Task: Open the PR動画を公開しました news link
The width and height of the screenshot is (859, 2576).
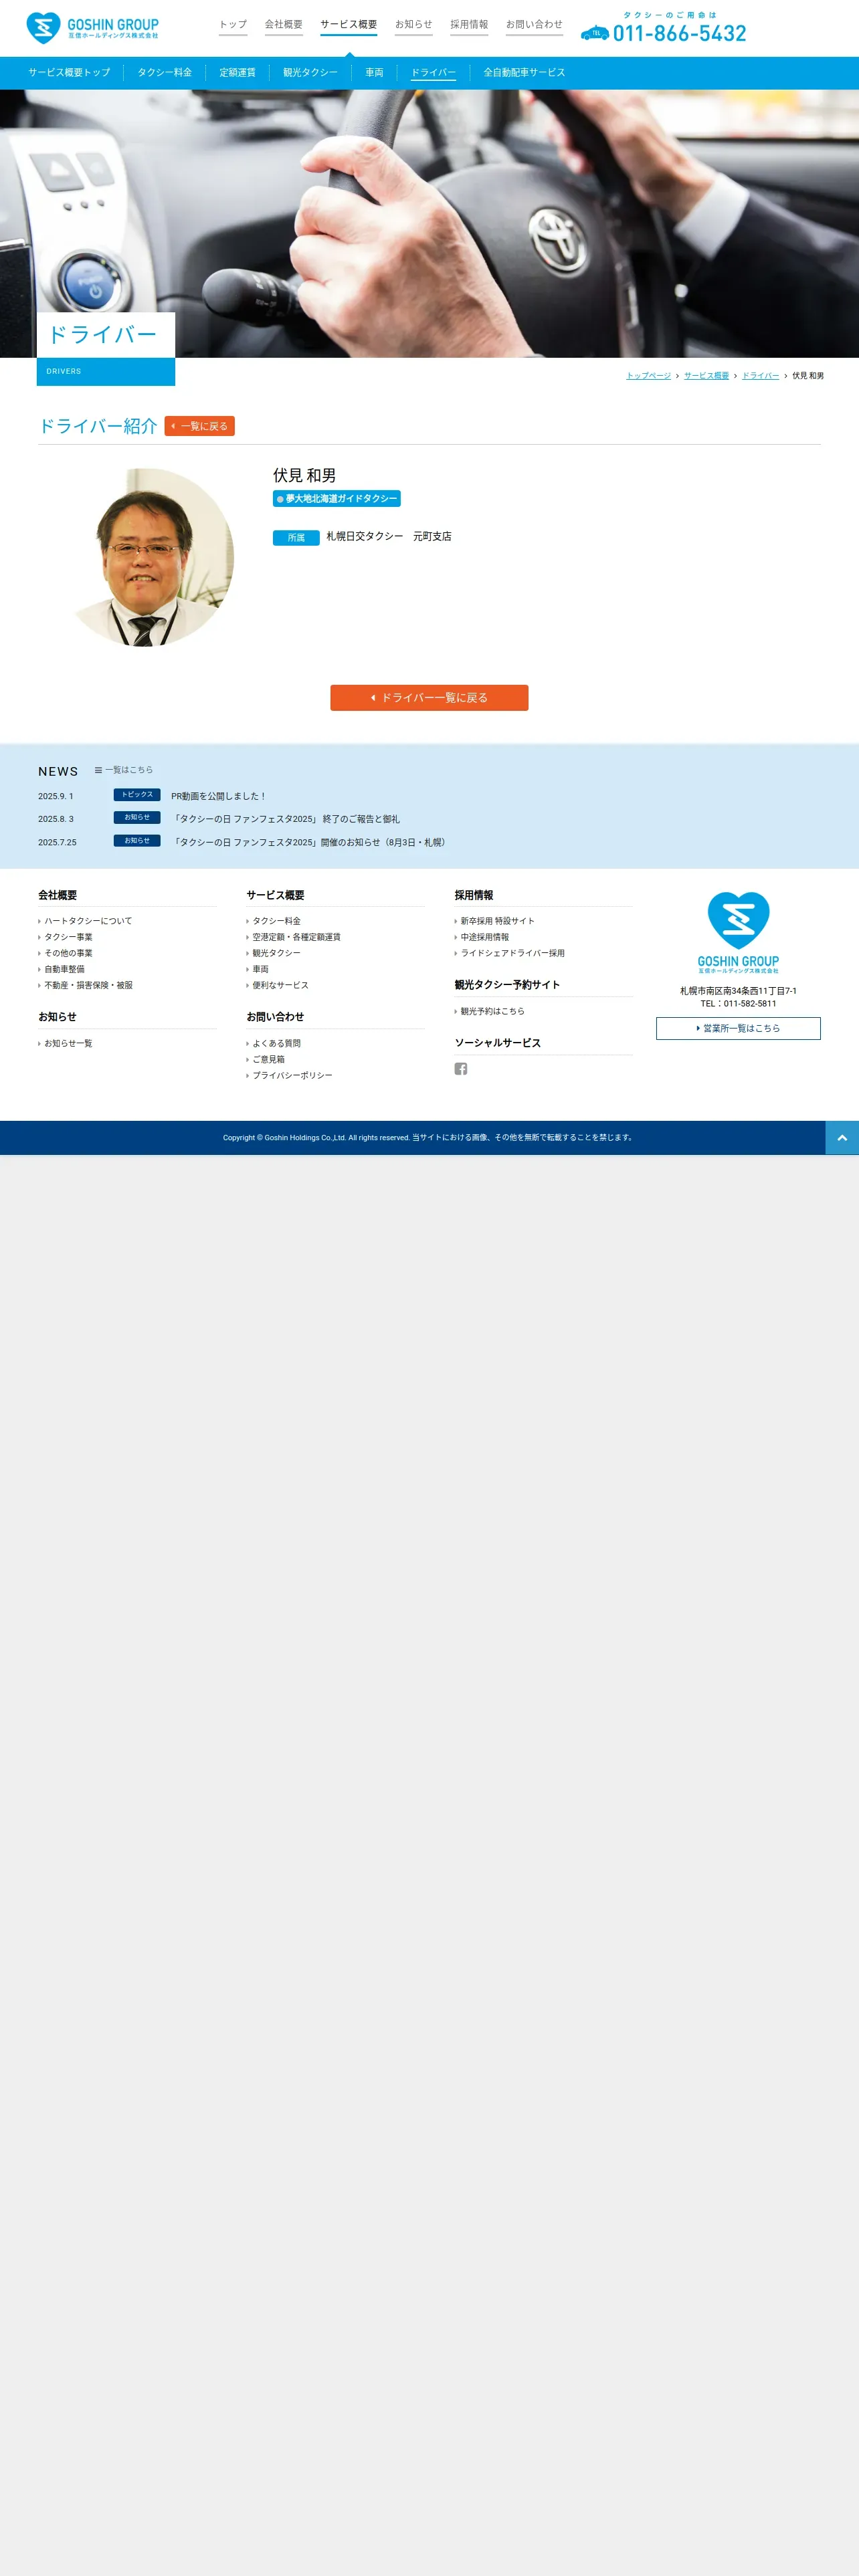Action: point(219,796)
